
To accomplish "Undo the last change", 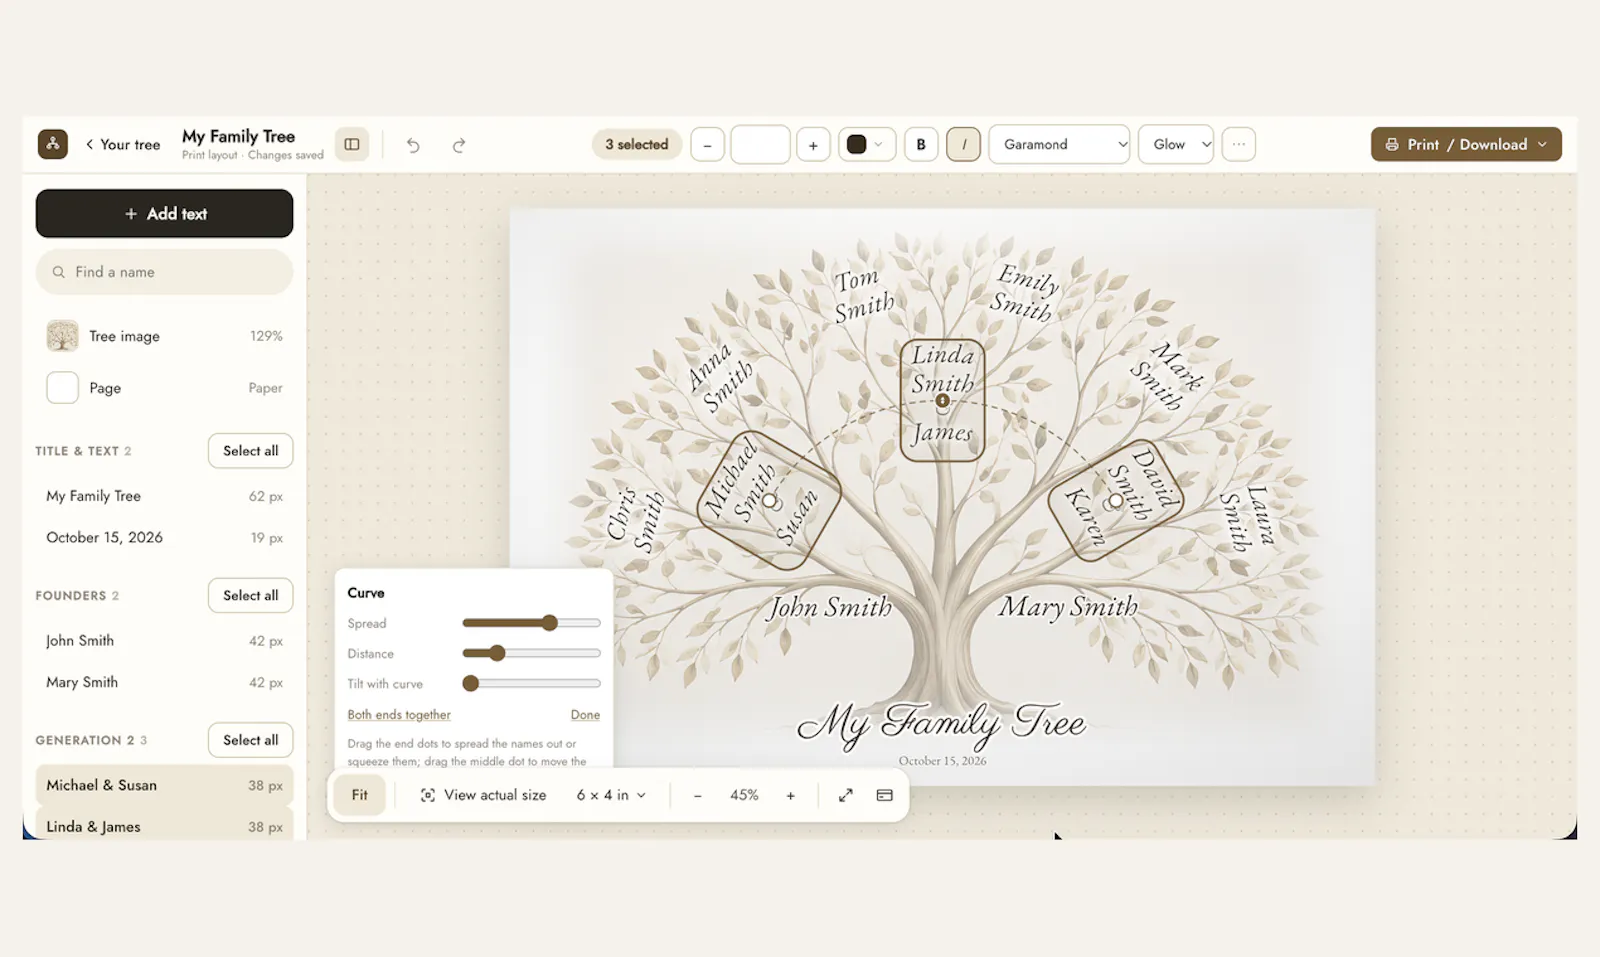I will pyautogui.click(x=413, y=145).
